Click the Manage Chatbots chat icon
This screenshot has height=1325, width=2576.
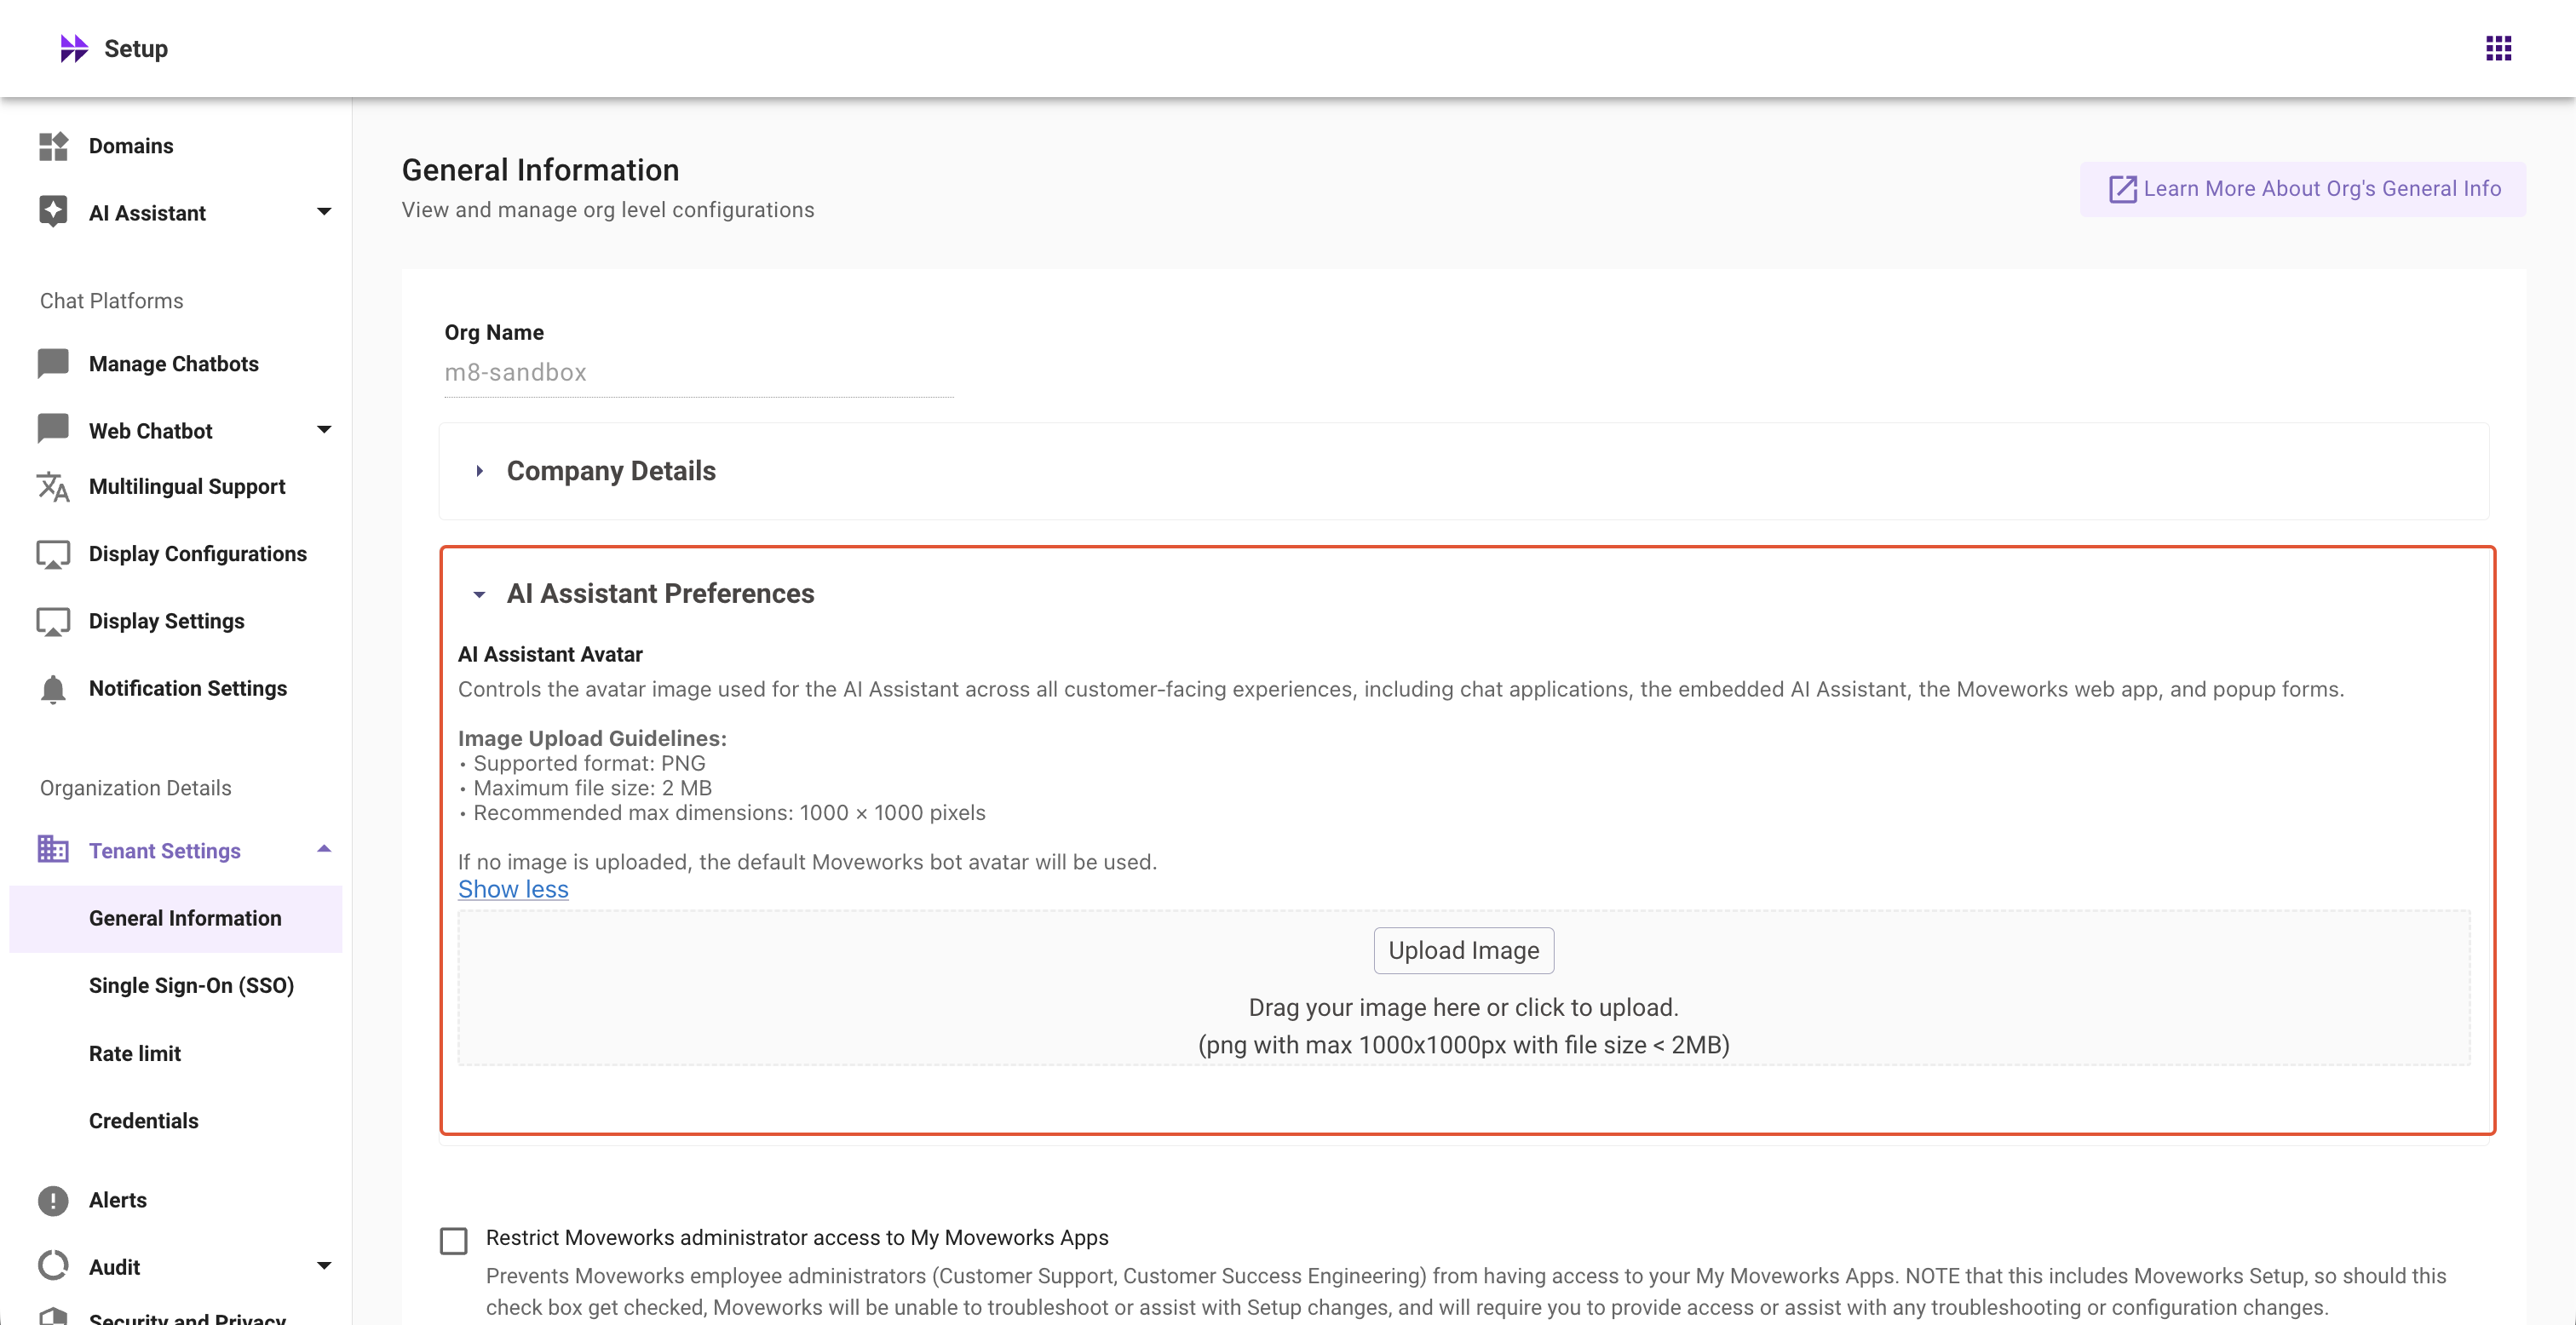pos(53,363)
